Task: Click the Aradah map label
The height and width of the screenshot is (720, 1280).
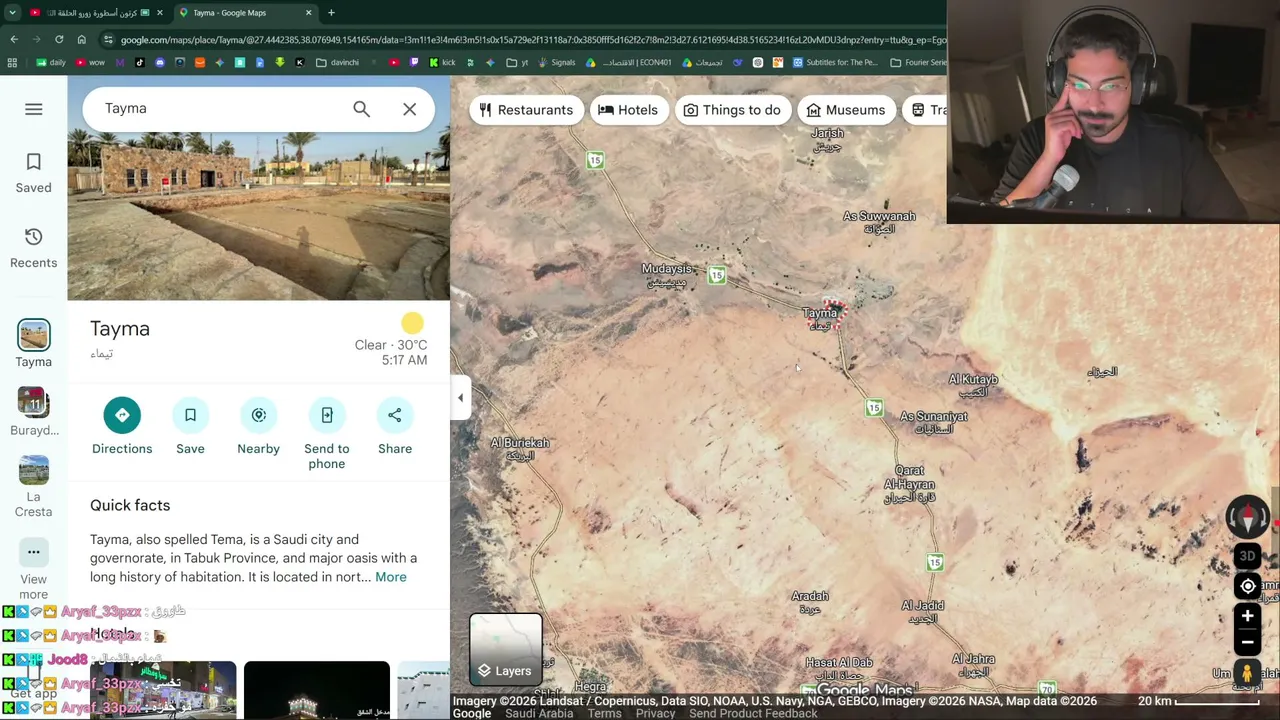Action: 810,602
